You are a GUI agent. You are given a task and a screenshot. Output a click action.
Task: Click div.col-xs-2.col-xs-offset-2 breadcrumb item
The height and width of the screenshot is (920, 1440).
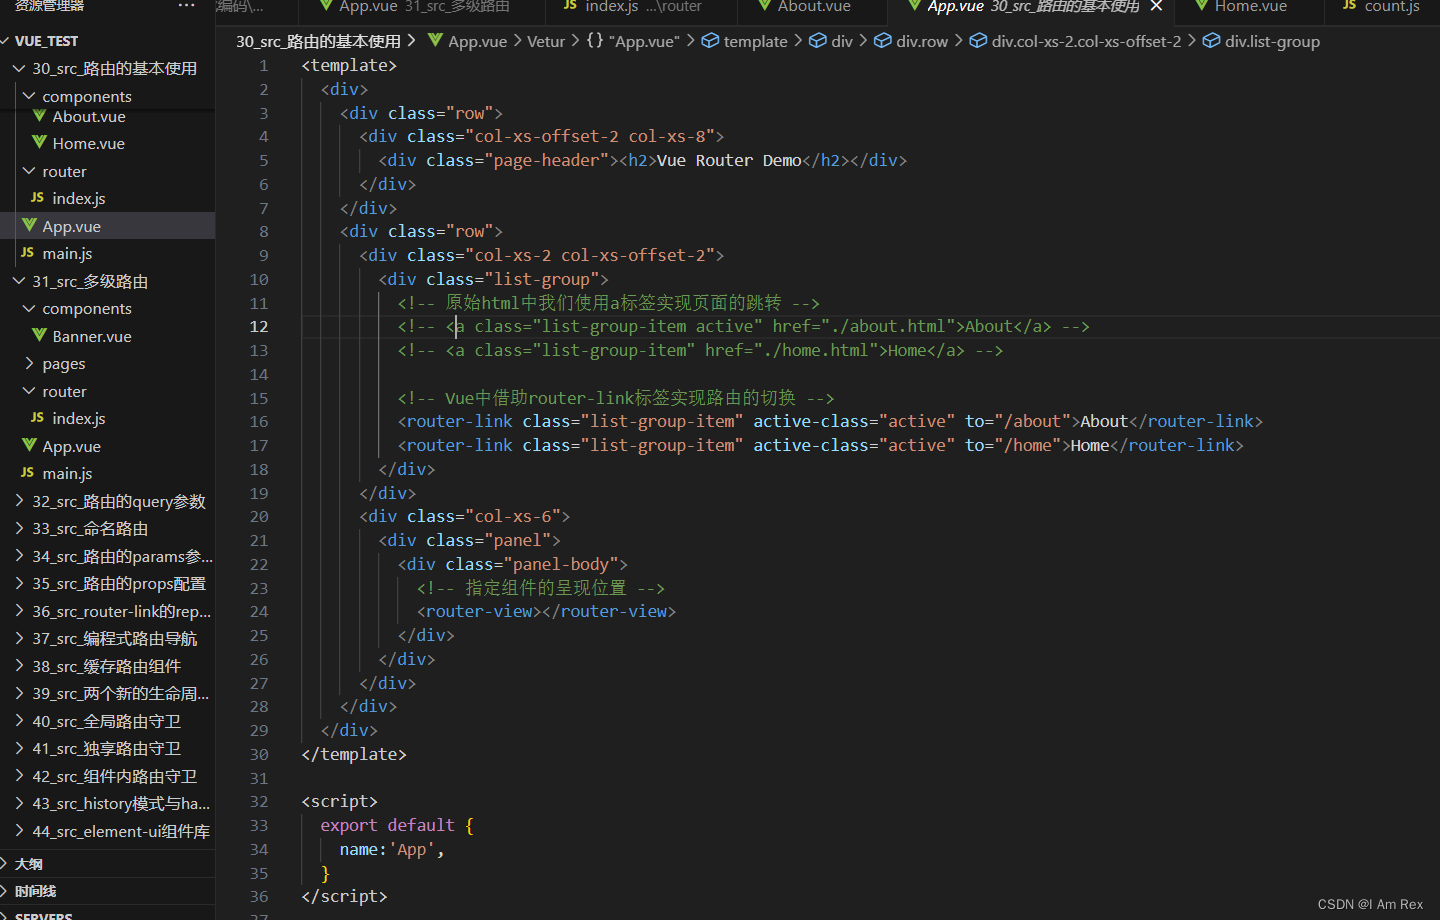coord(1086,41)
